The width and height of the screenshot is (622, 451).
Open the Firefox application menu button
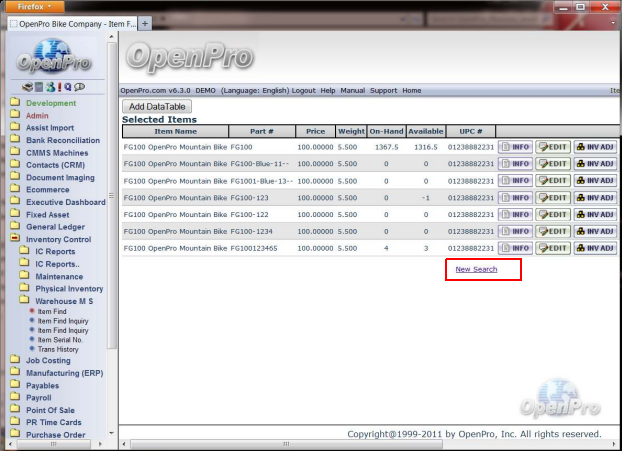tap(37, 6)
